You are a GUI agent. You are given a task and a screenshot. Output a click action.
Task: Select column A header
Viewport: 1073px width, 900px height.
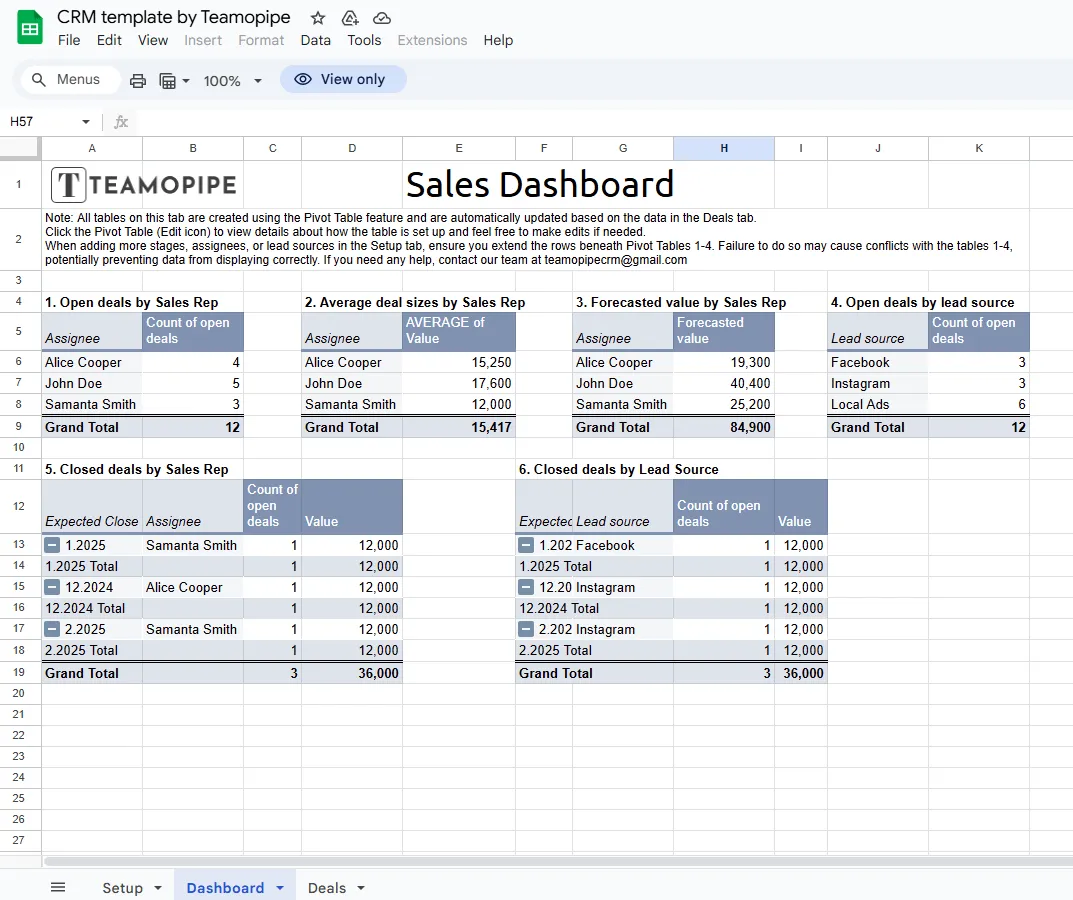(x=92, y=148)
